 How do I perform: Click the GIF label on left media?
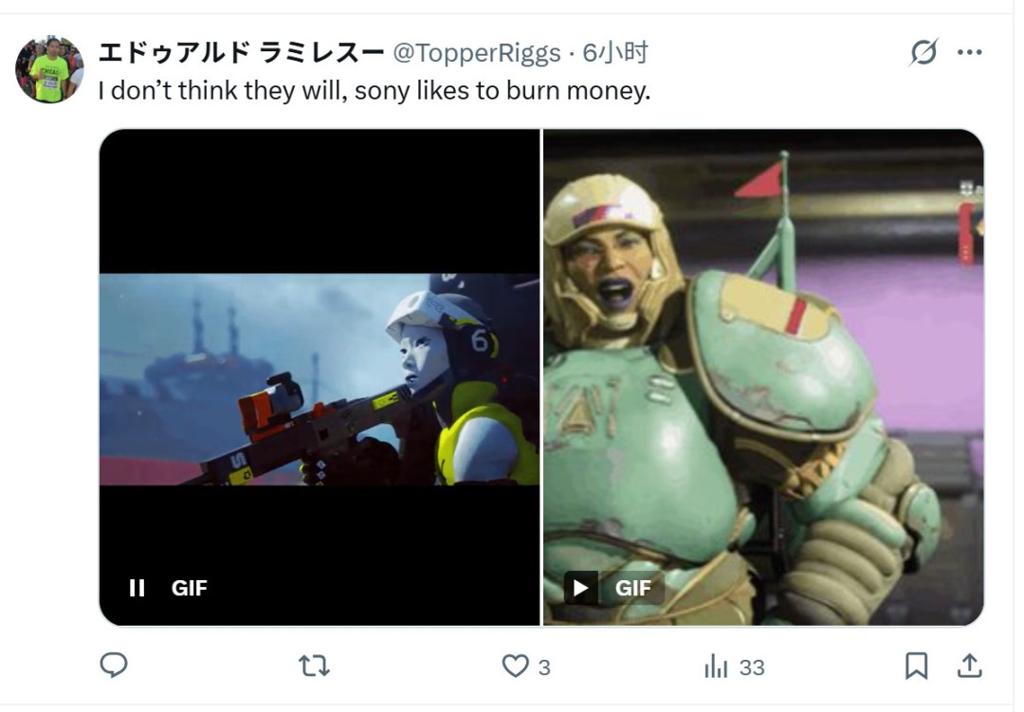tap(189, 588)
